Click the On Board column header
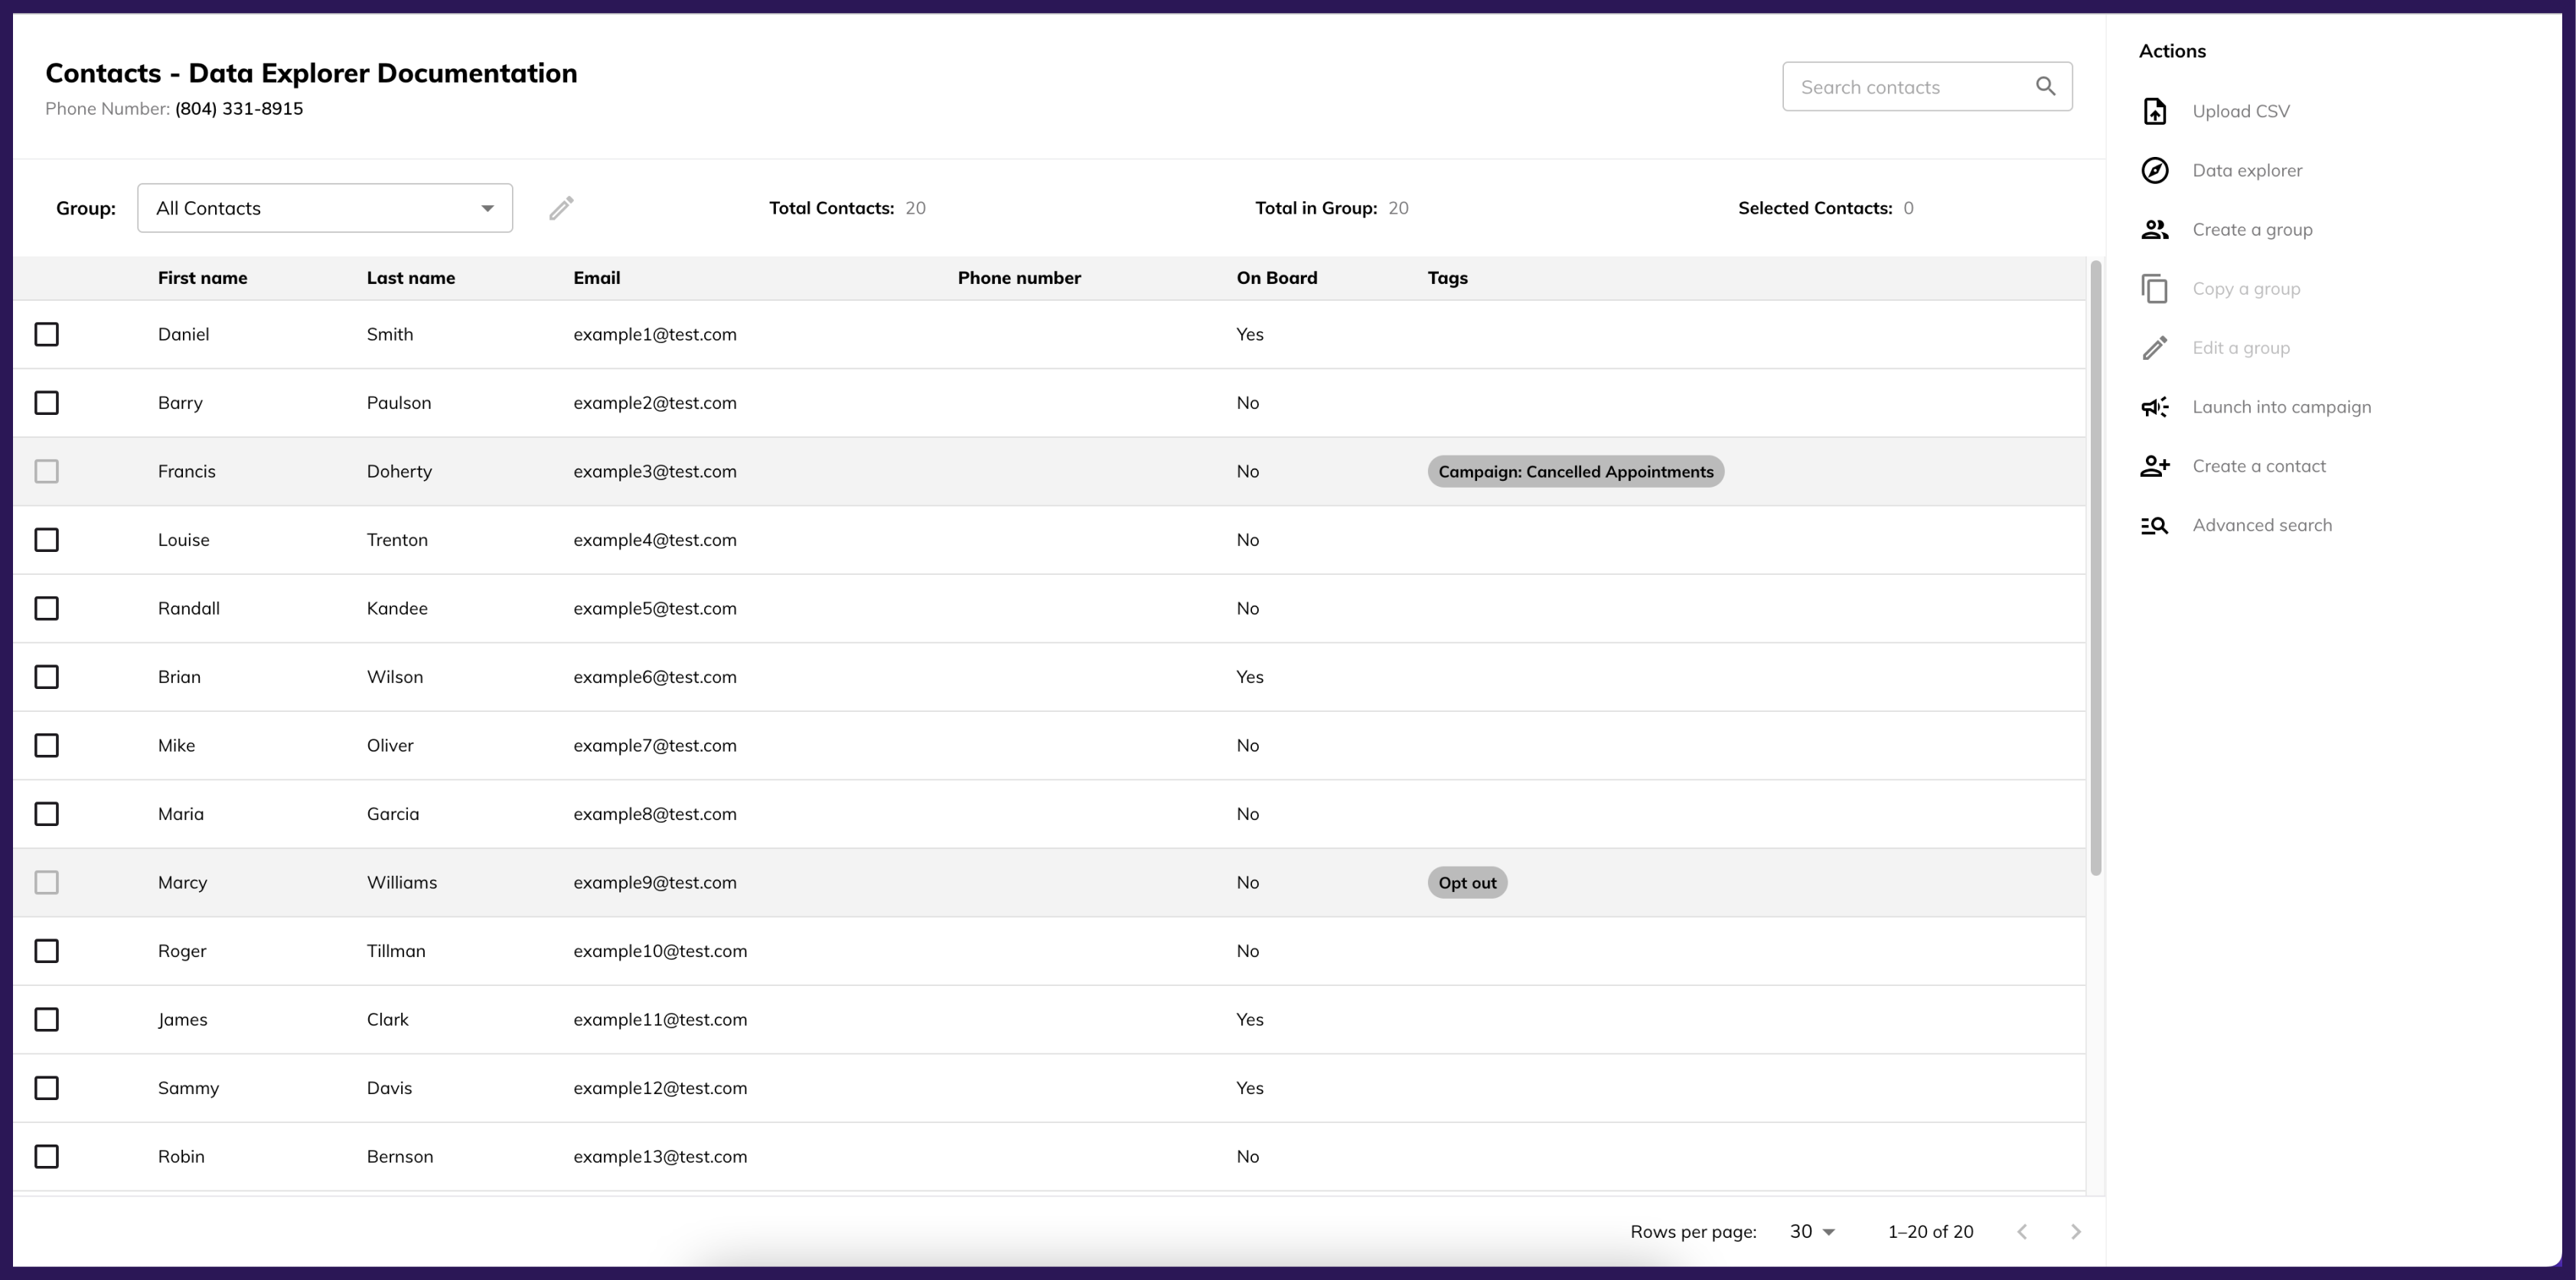 [x=1276, y=278]
